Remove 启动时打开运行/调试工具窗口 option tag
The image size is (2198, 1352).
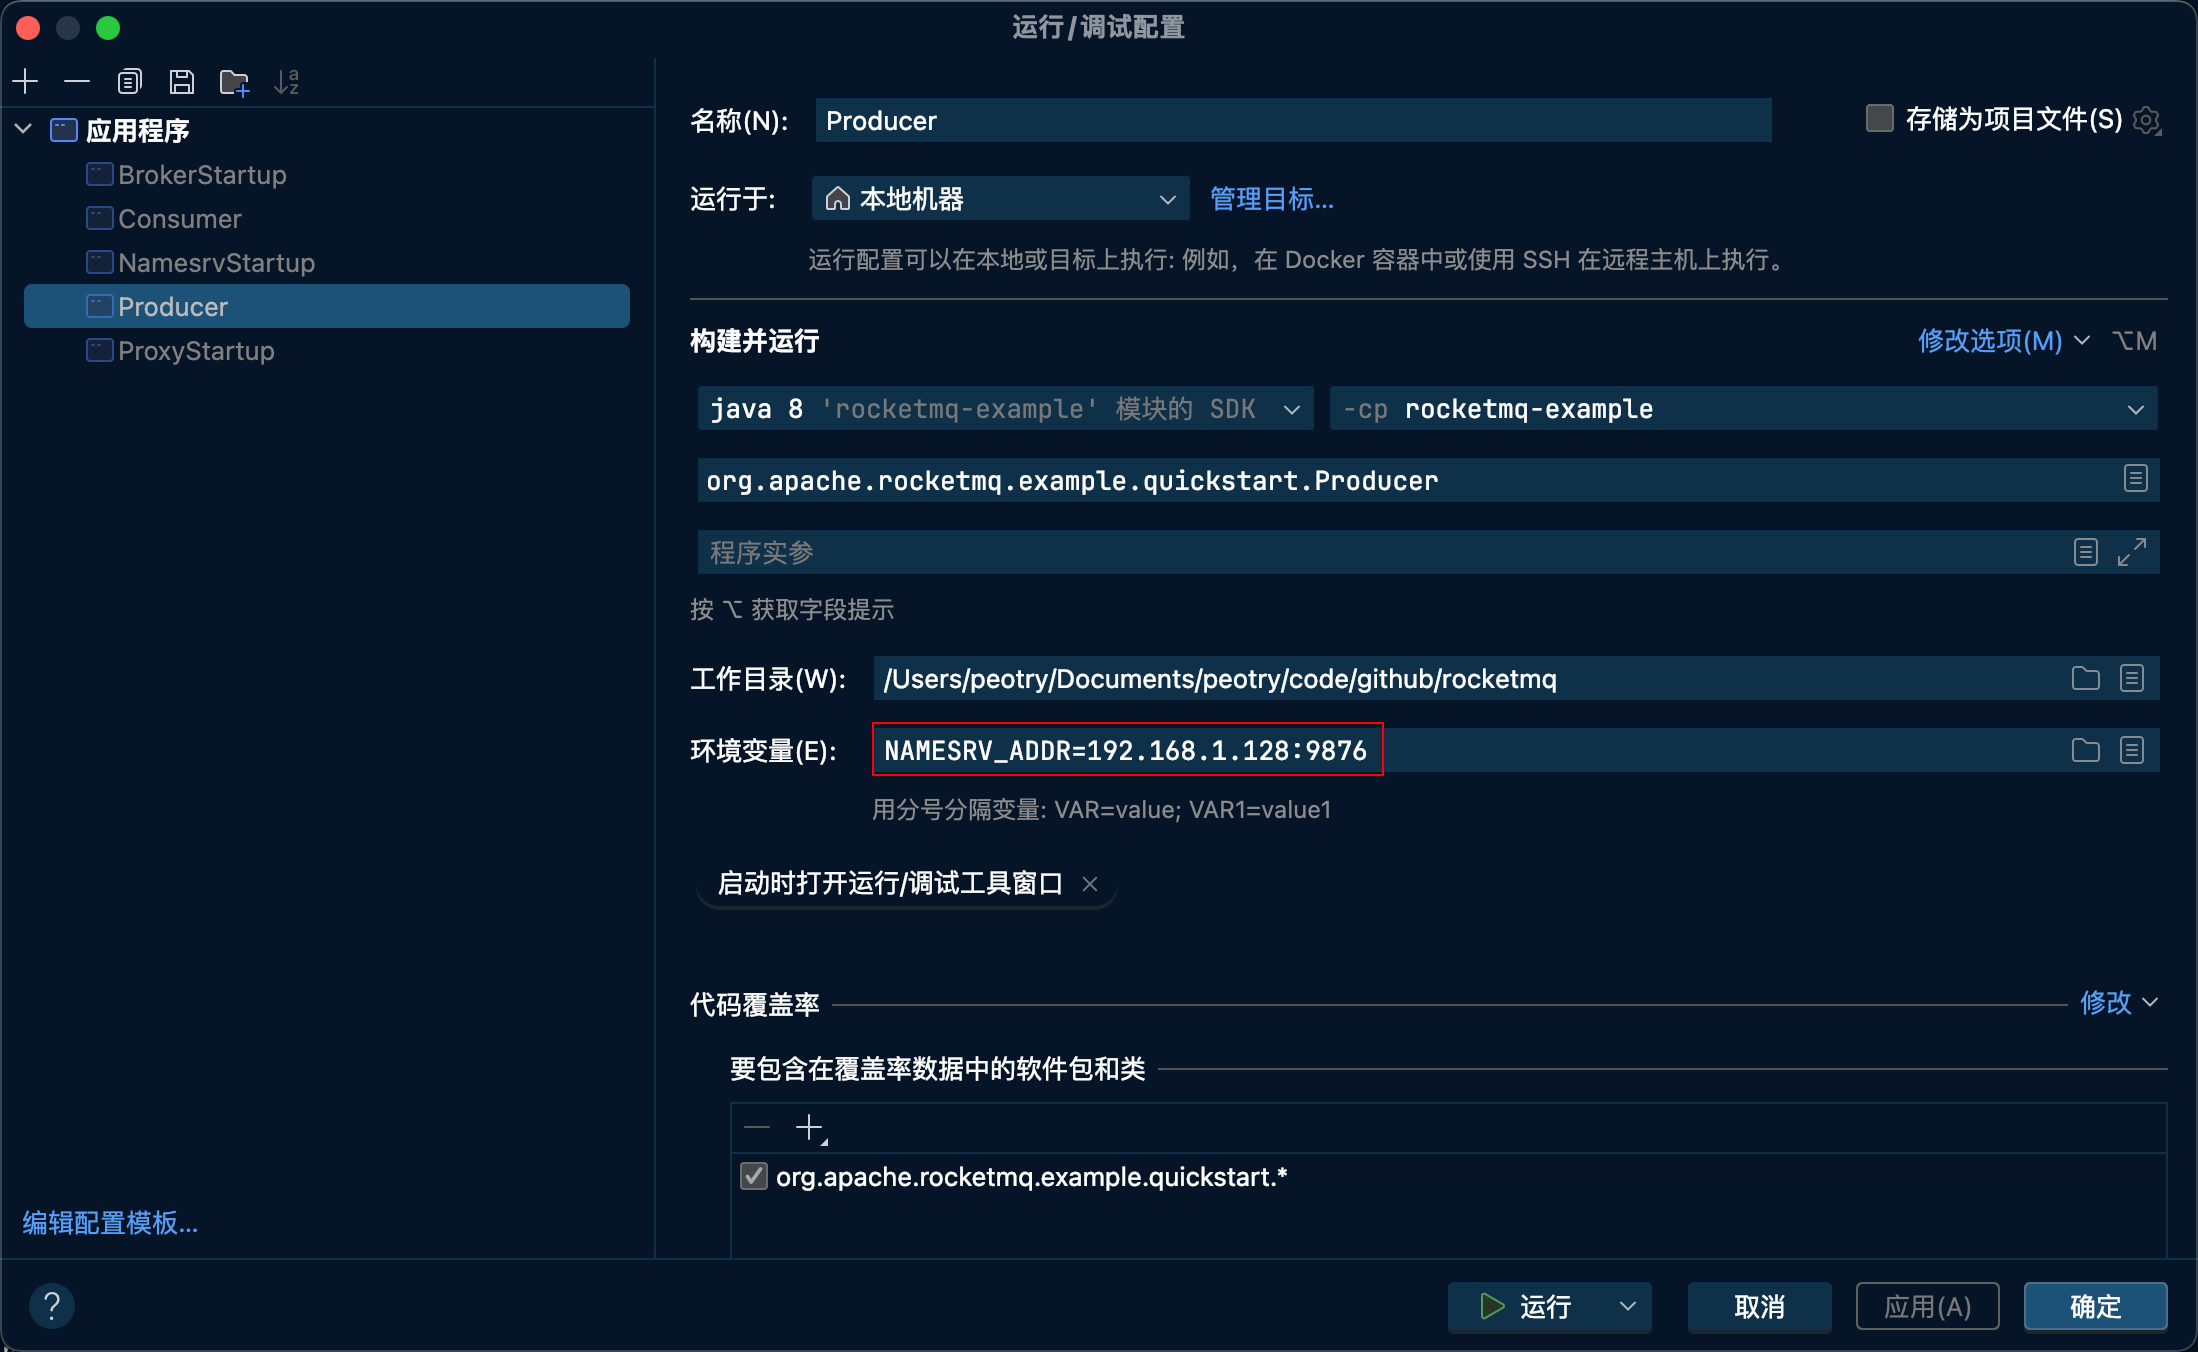tap(1090, 884)
